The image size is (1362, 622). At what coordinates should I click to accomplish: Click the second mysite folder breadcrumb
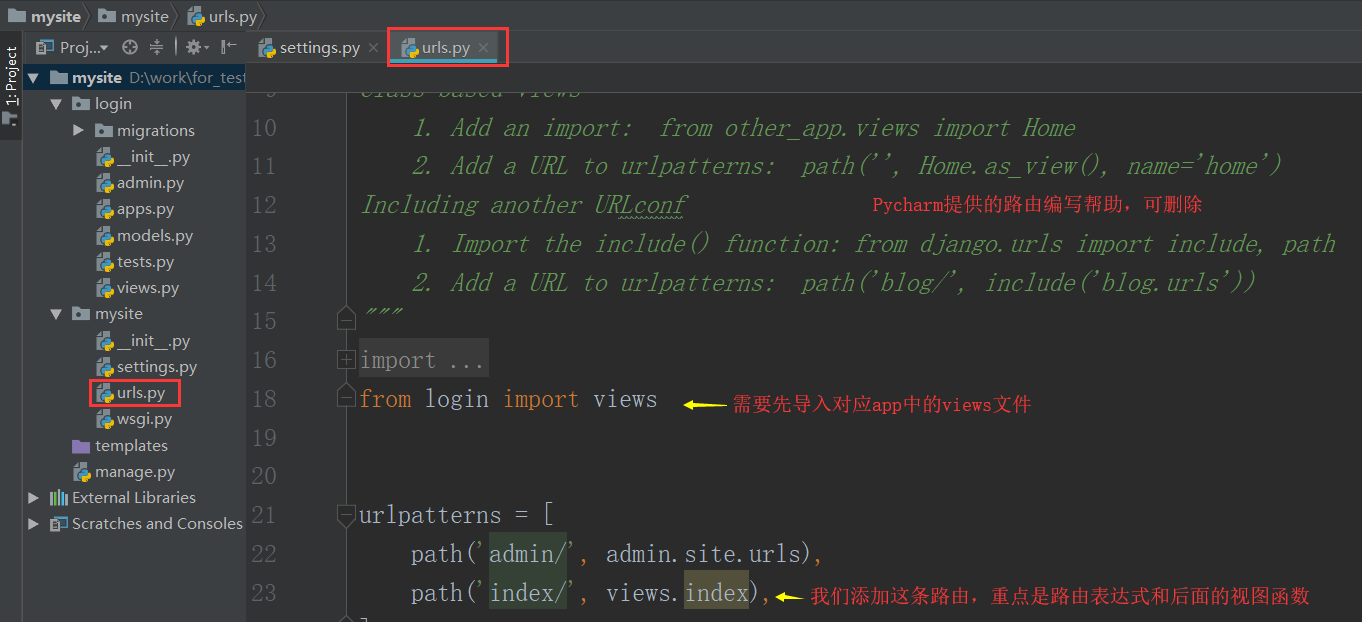[x=134, y=16]
